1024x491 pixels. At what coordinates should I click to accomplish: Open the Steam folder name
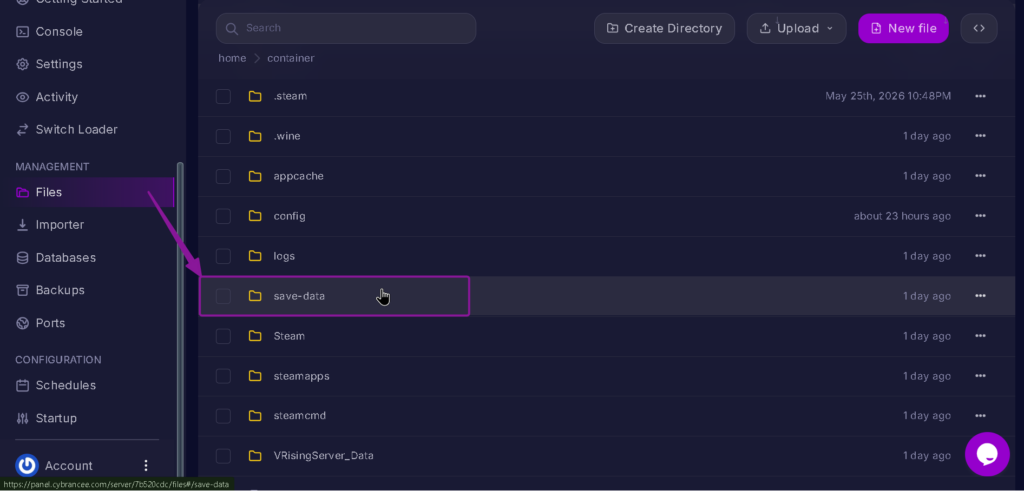tap(289, 336)
